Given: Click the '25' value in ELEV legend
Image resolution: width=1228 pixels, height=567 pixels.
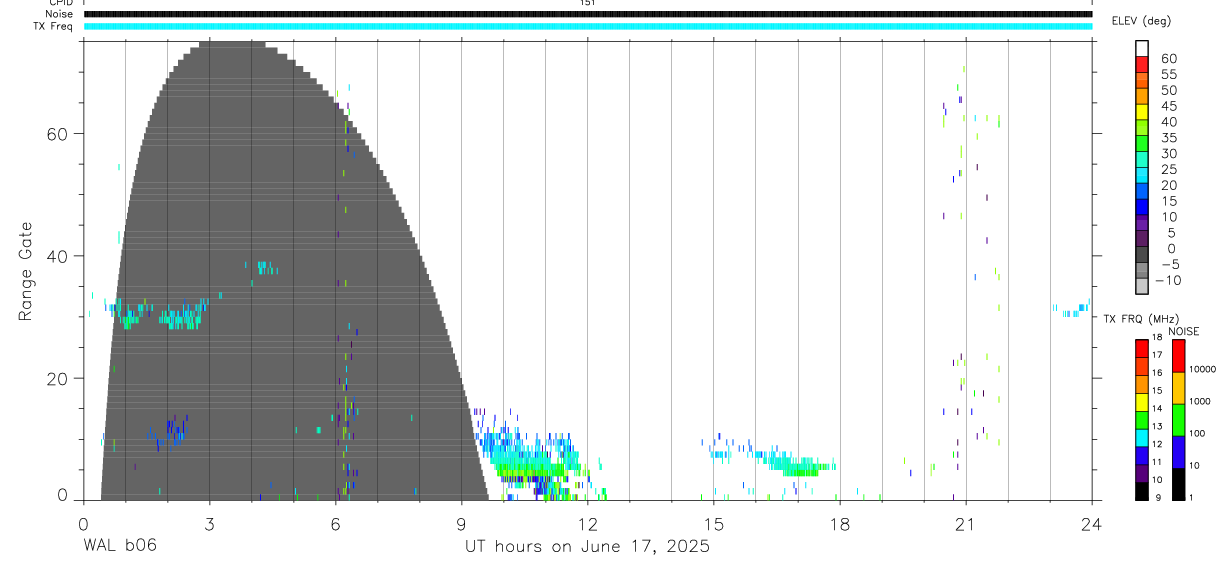Looking at the screenshot, I should click(x=1168, y=169).
